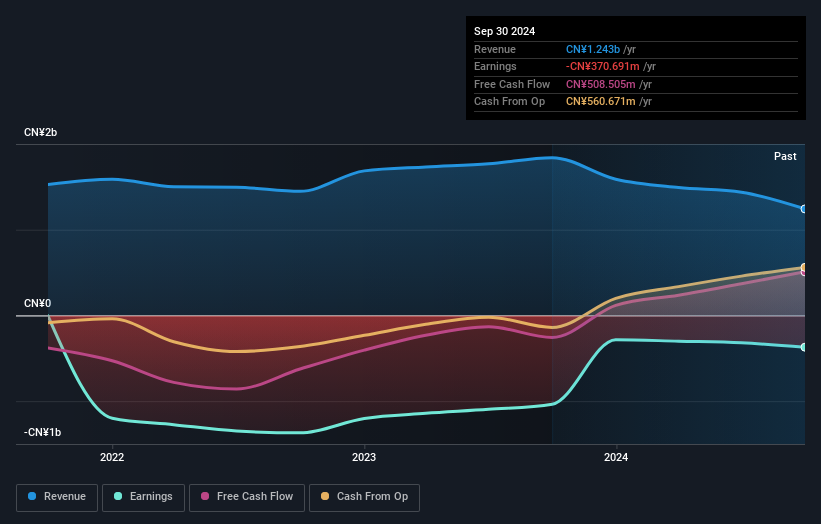The image size is (821, 524).
Task: Click the orange Cash From Op endpoint marker
Action: pyautogui.click(x=804, y=267)
